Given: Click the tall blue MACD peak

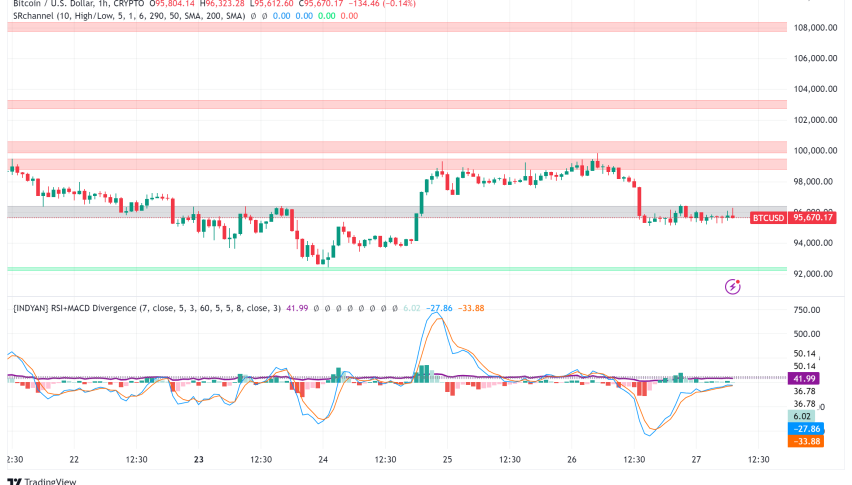Looking at the screenshot, I should 435,313.
